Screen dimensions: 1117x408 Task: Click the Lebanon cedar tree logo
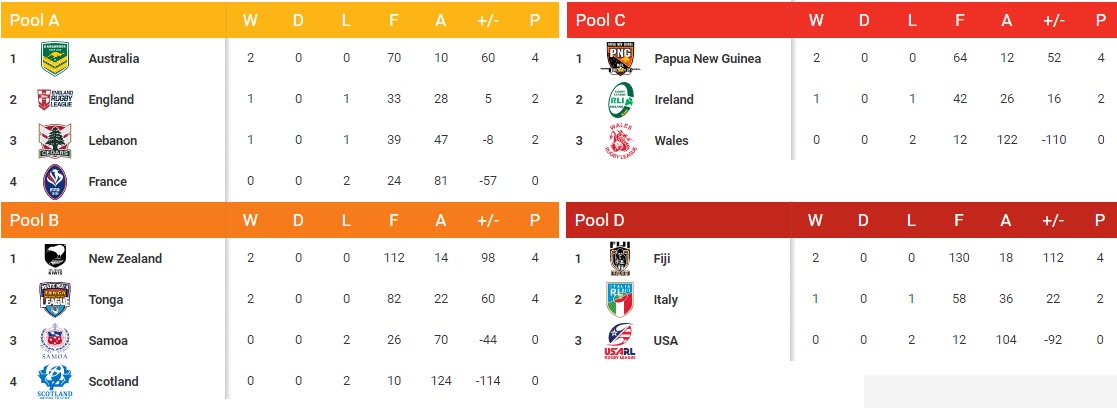(x=54, y=140)
